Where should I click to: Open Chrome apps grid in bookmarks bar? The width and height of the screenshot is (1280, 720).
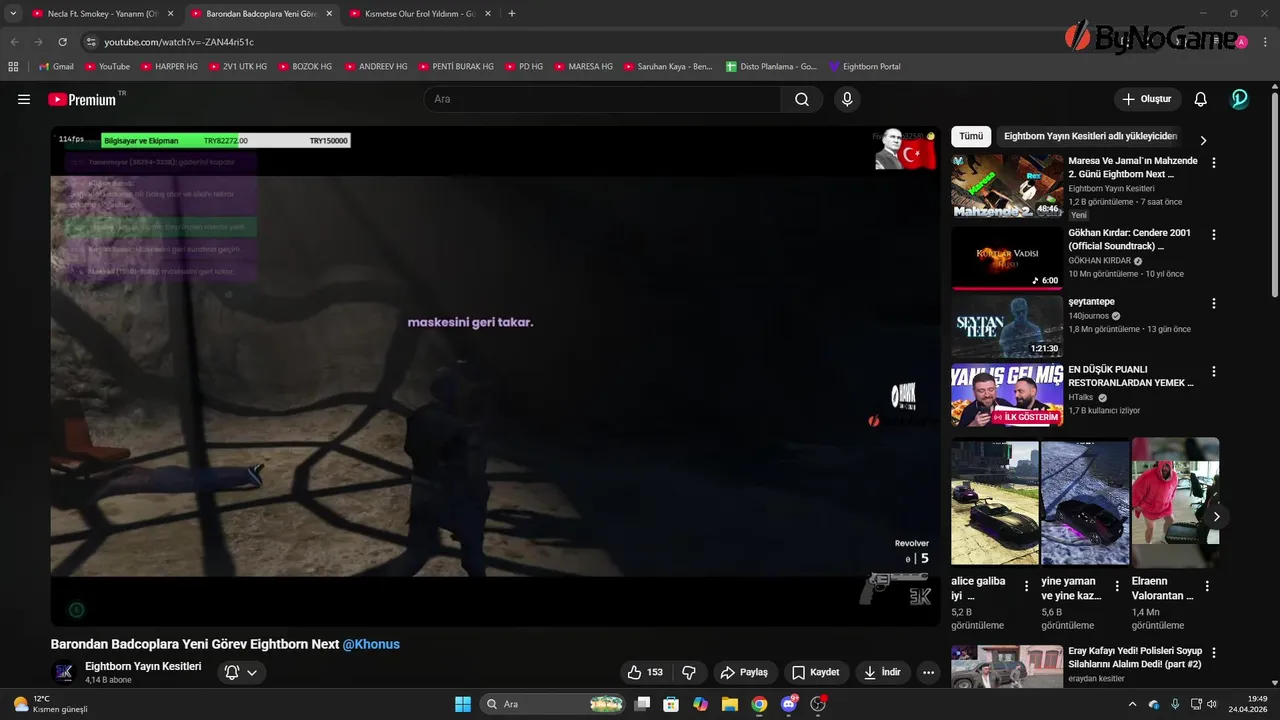(x=13, y=67)
